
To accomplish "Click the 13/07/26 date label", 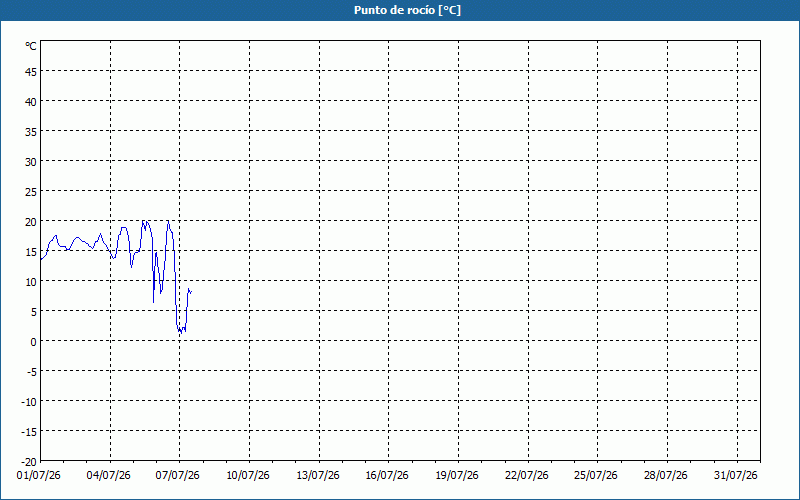I will [318, 476].
